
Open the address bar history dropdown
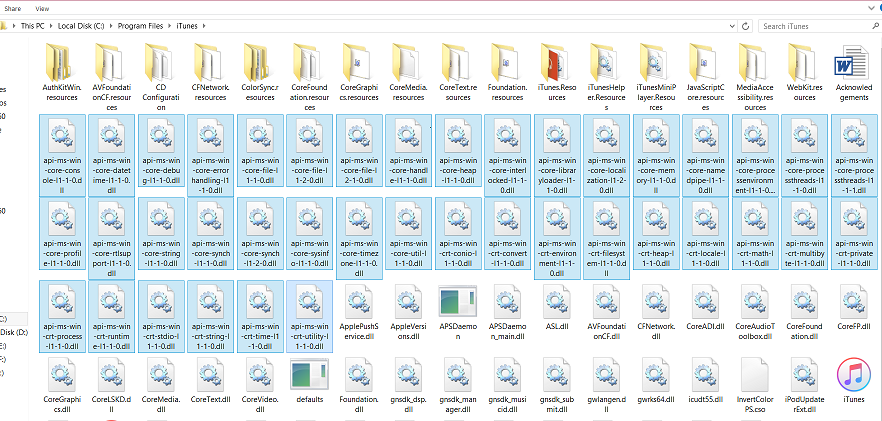click(732, 26)
